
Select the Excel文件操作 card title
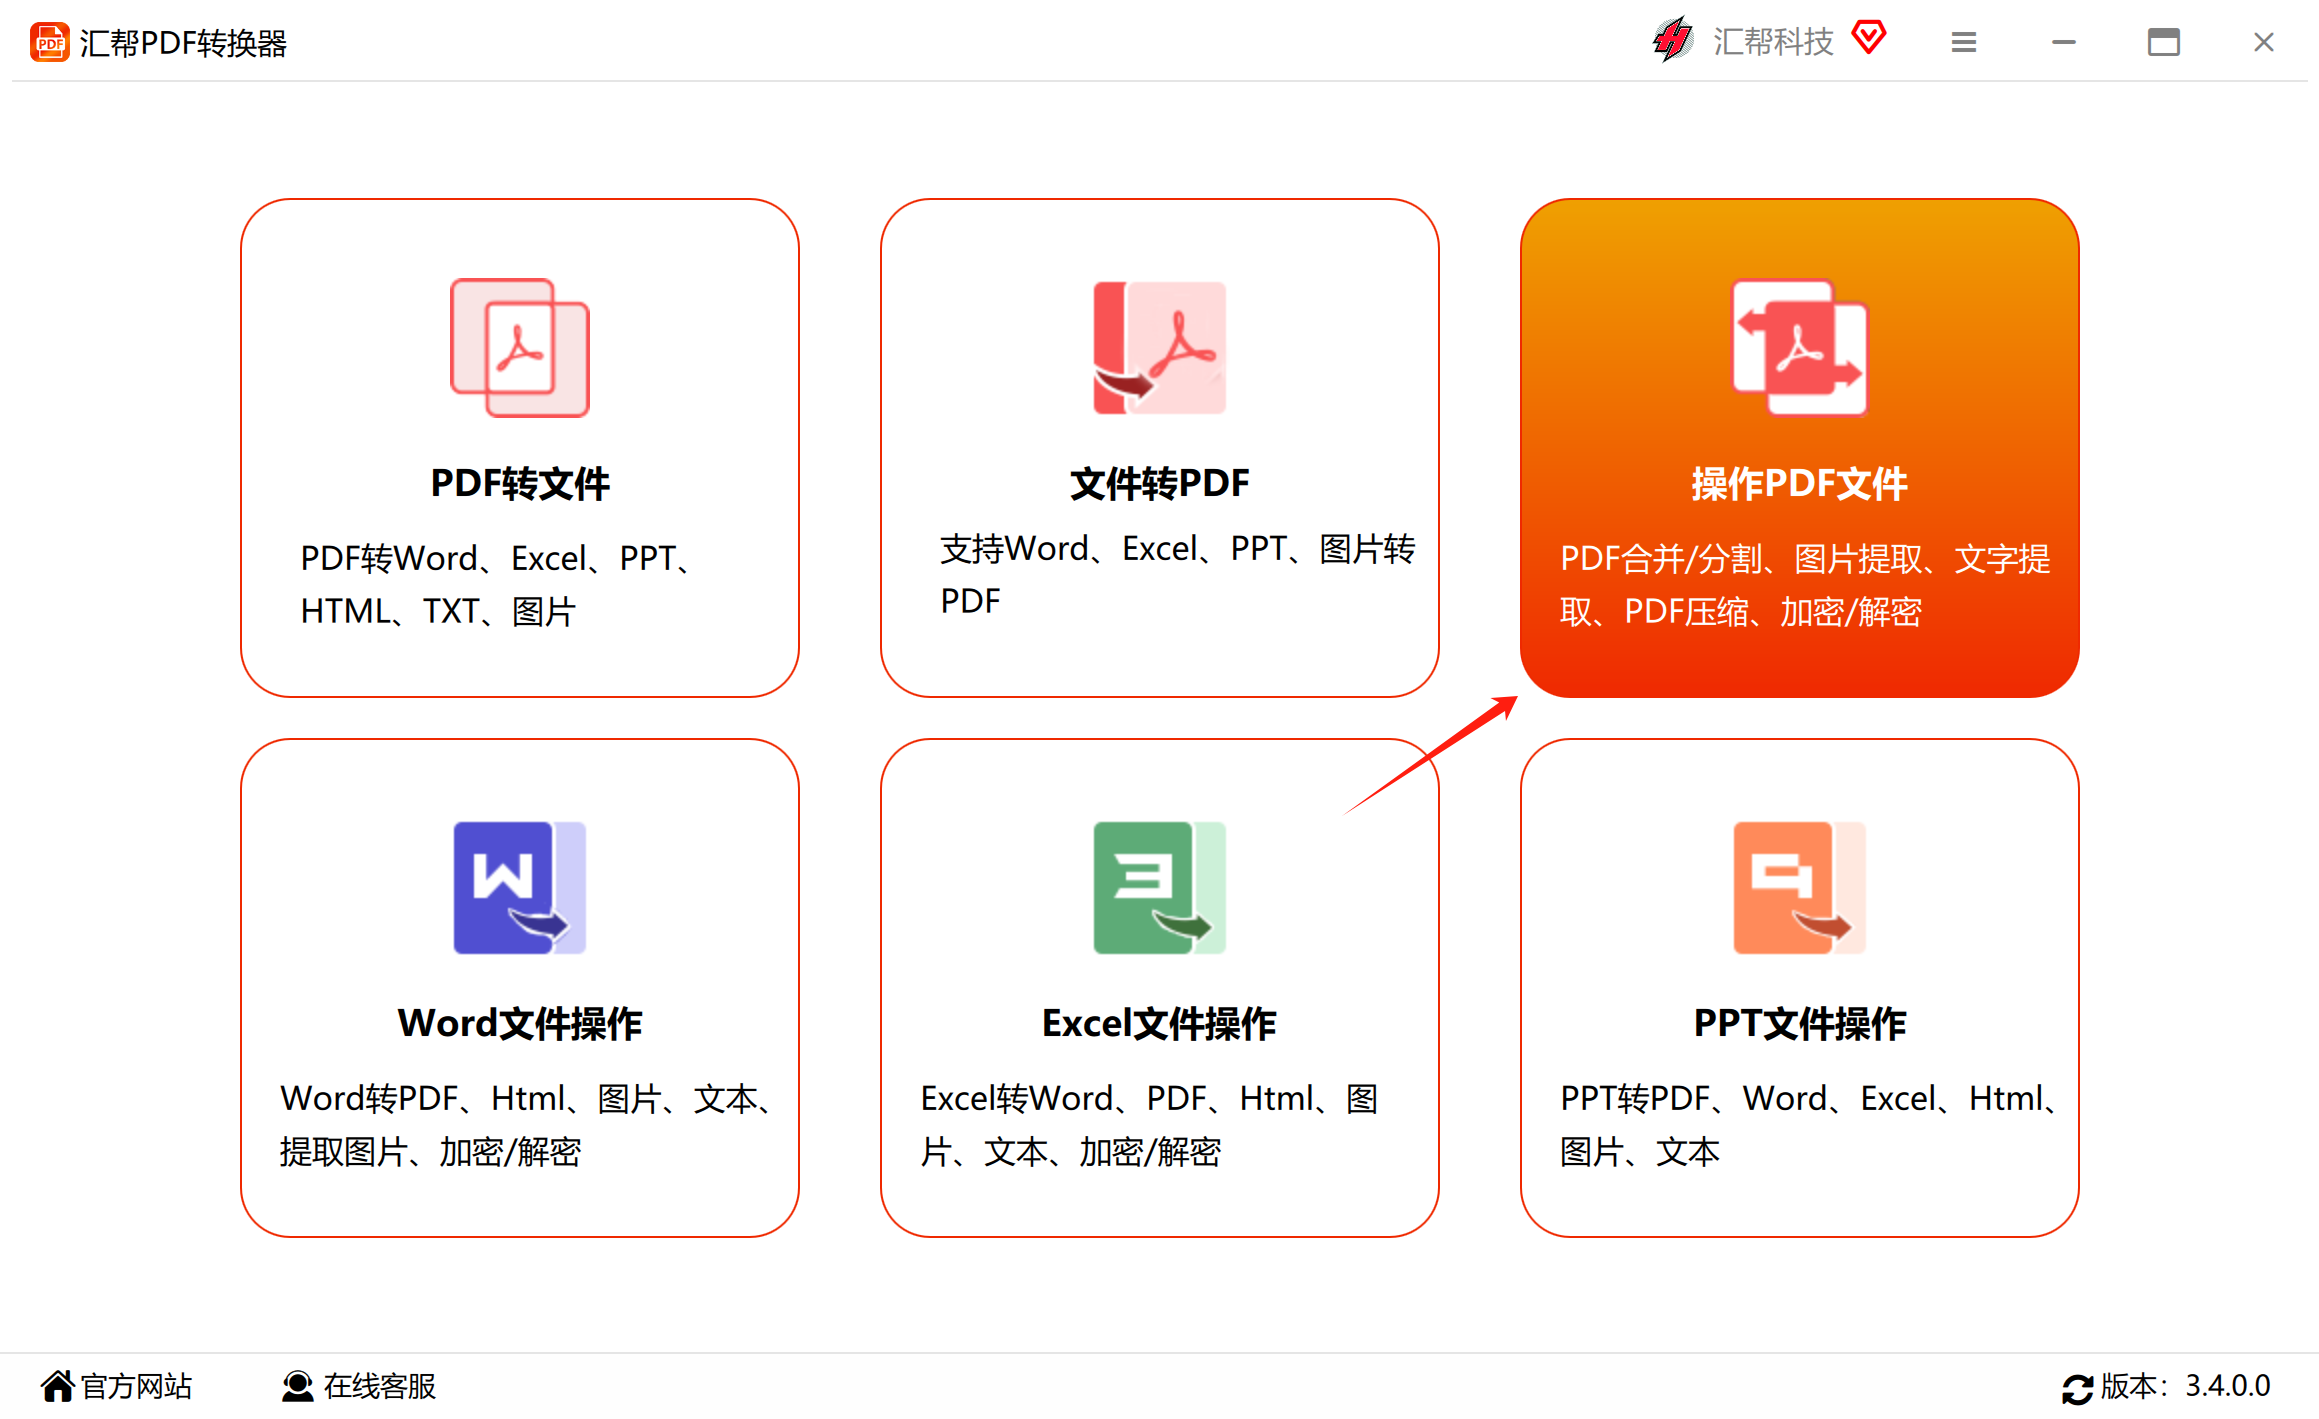point(1160,1024)
